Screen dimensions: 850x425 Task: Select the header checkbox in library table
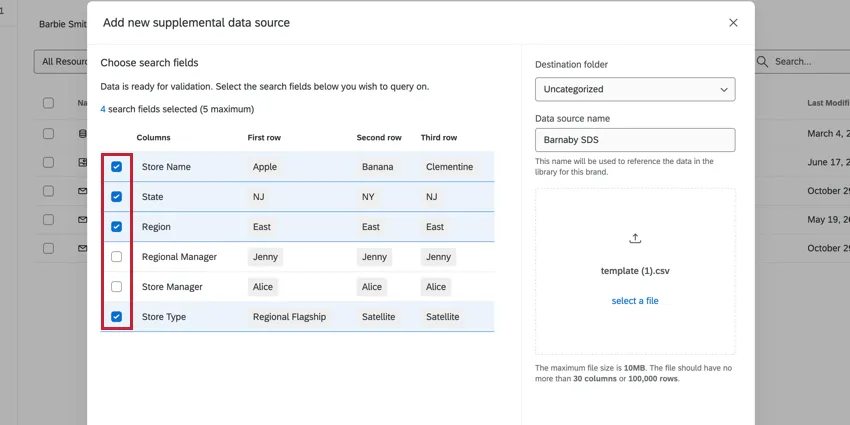tap(48, 103)
